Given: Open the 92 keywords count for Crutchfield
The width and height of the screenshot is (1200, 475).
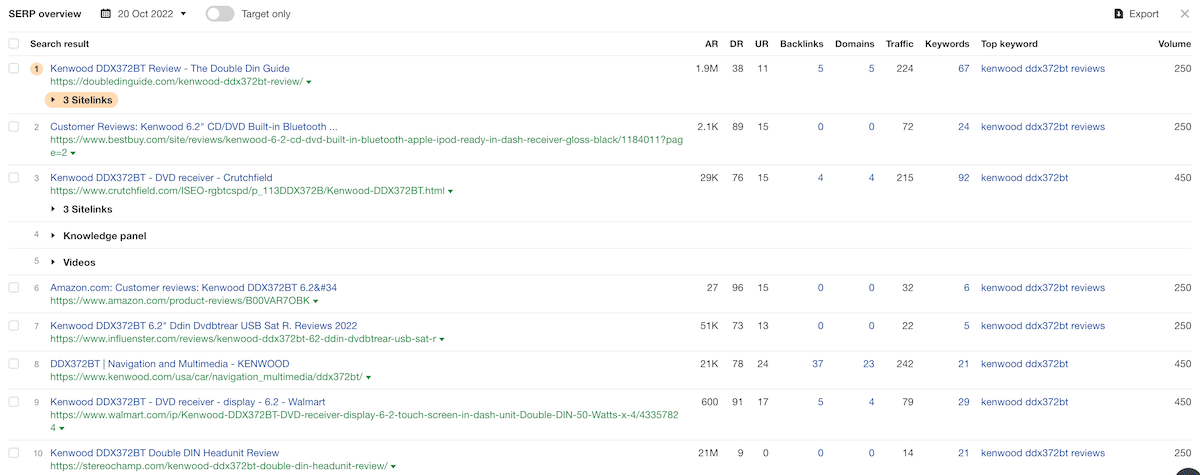Looking at the screenshot, I should click(963, 178).
